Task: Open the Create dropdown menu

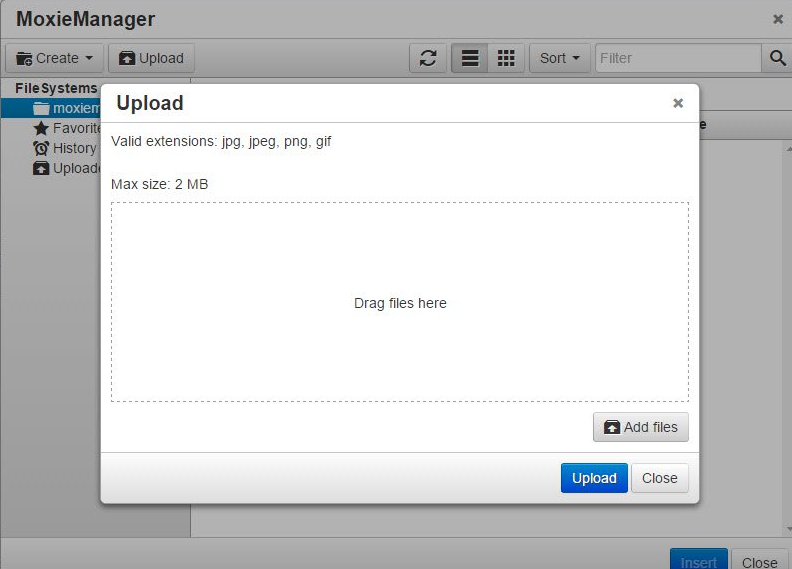Action: [55, 58]
